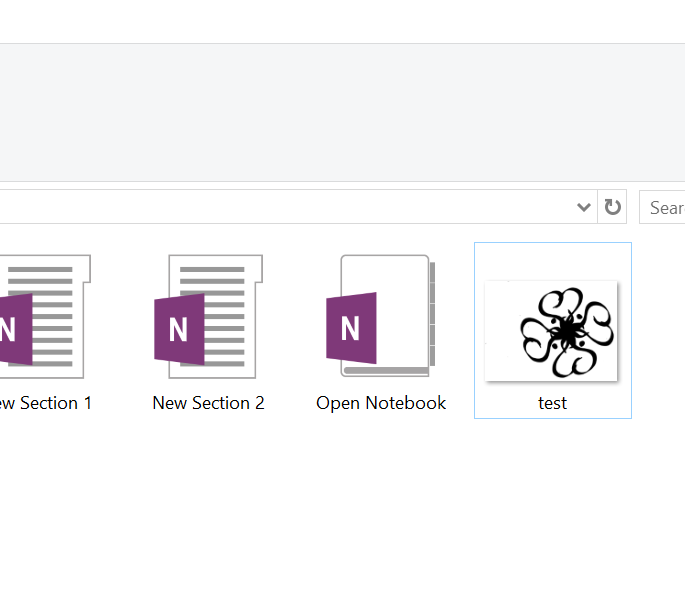Select the New Section 2 OneNote file icon
Image resolution: width=685 pixels, height=608 pixels.
click(208, 316)
